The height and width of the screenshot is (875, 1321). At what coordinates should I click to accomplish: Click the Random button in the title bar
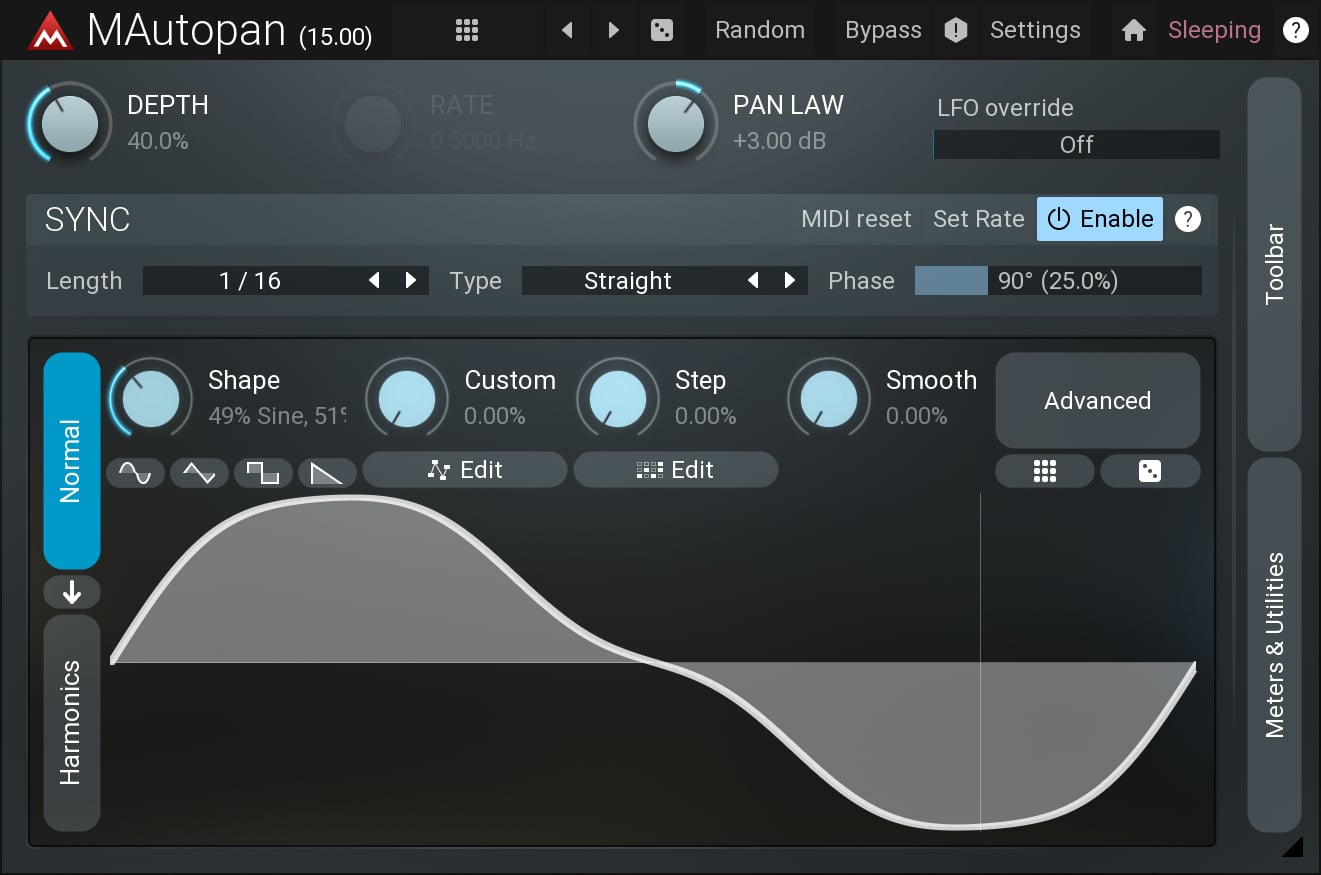point(759,30)
